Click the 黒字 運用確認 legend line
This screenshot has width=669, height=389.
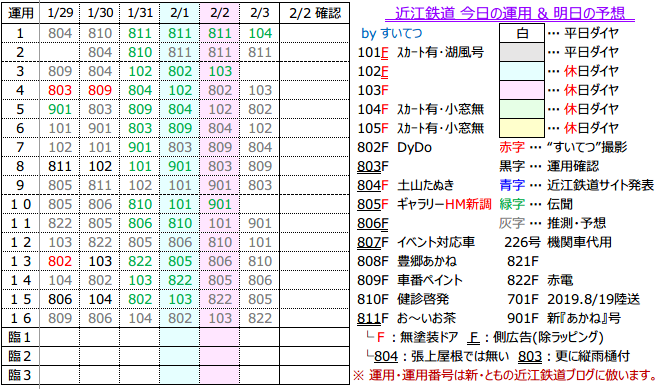(550, 166)
